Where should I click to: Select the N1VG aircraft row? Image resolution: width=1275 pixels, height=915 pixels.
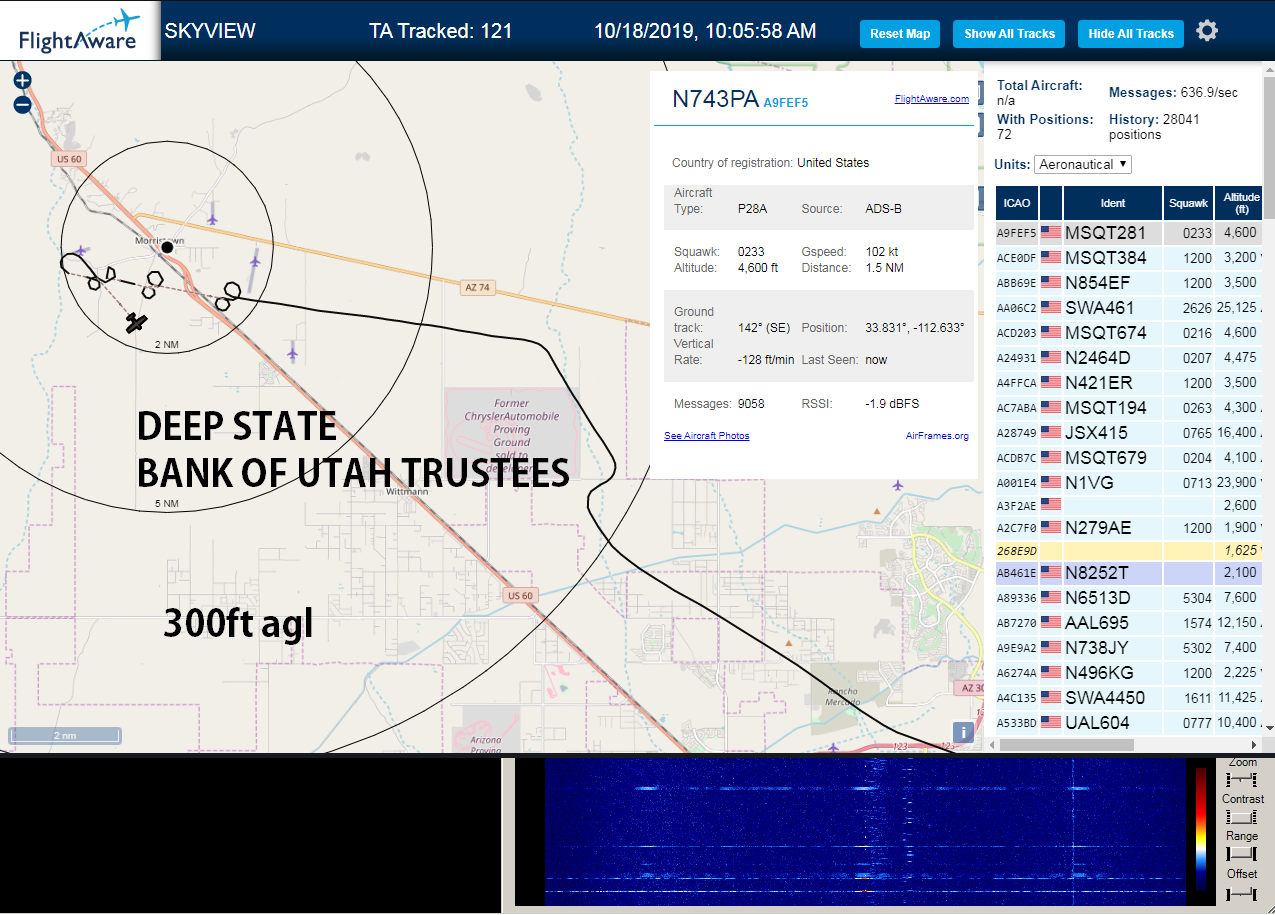tap(1128, 482)
